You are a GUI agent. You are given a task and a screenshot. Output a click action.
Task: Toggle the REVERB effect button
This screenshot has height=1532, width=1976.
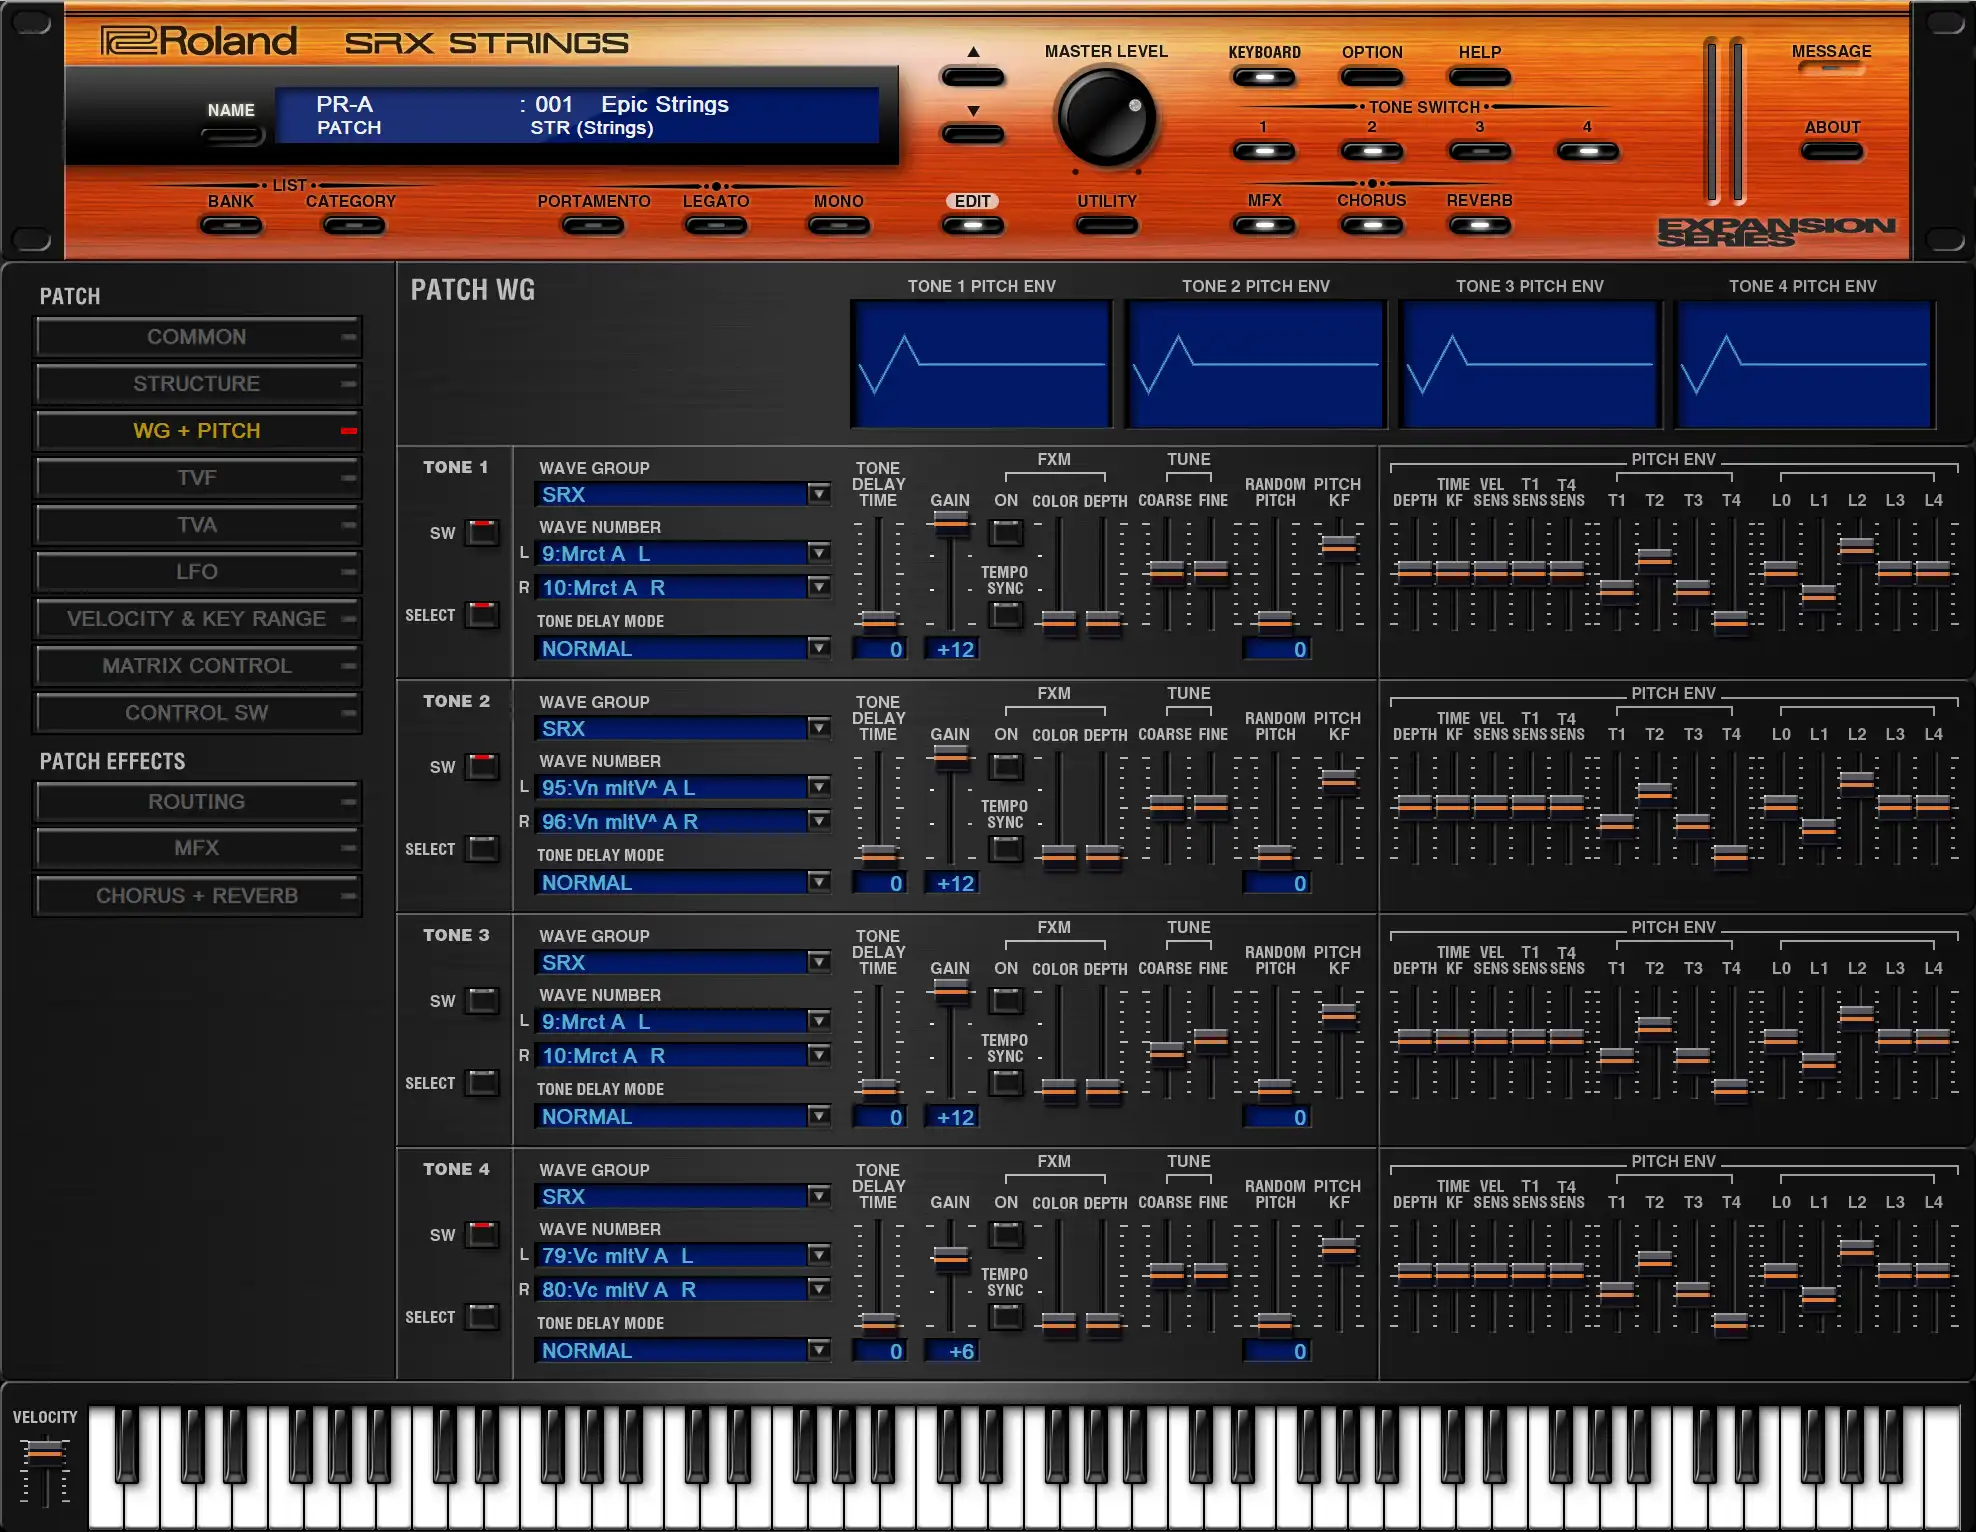point(1479,226)
